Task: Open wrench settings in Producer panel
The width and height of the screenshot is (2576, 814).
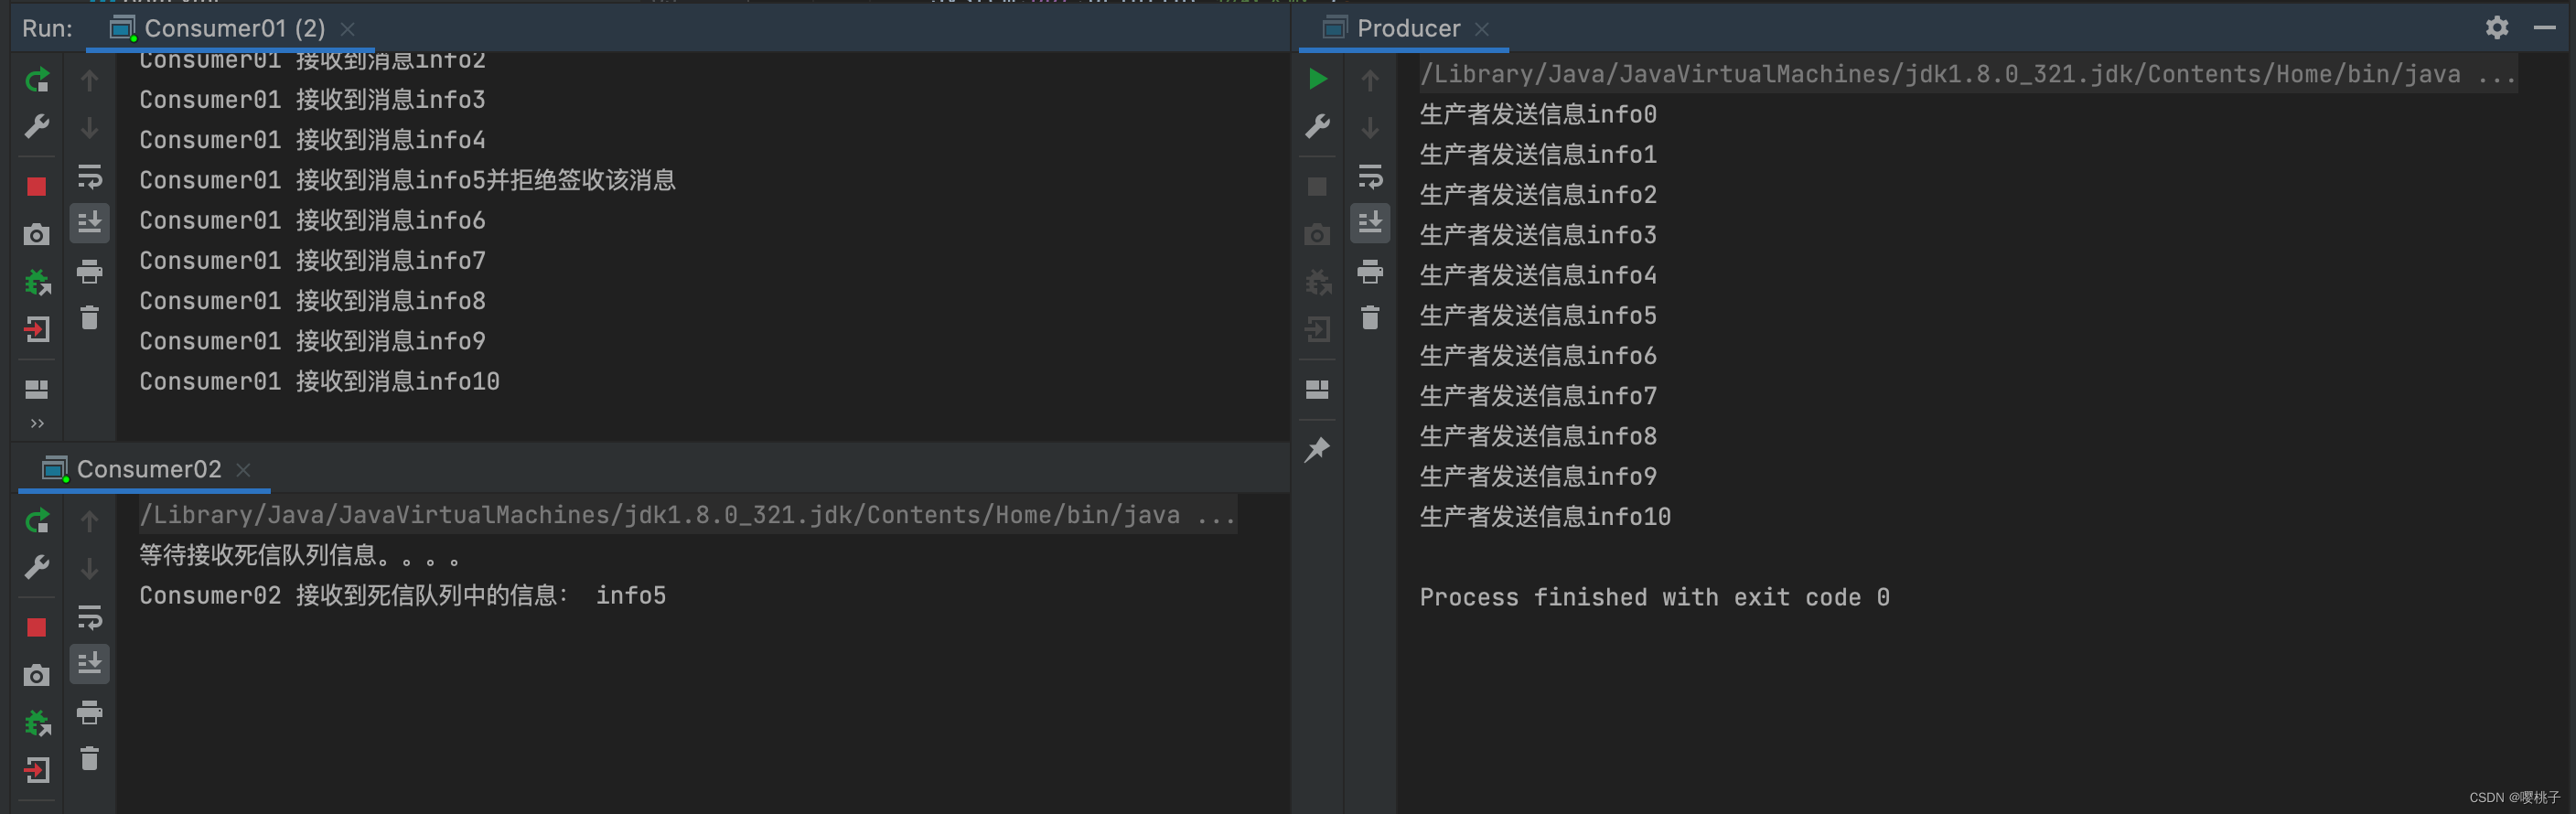Action: point(1318,127)
